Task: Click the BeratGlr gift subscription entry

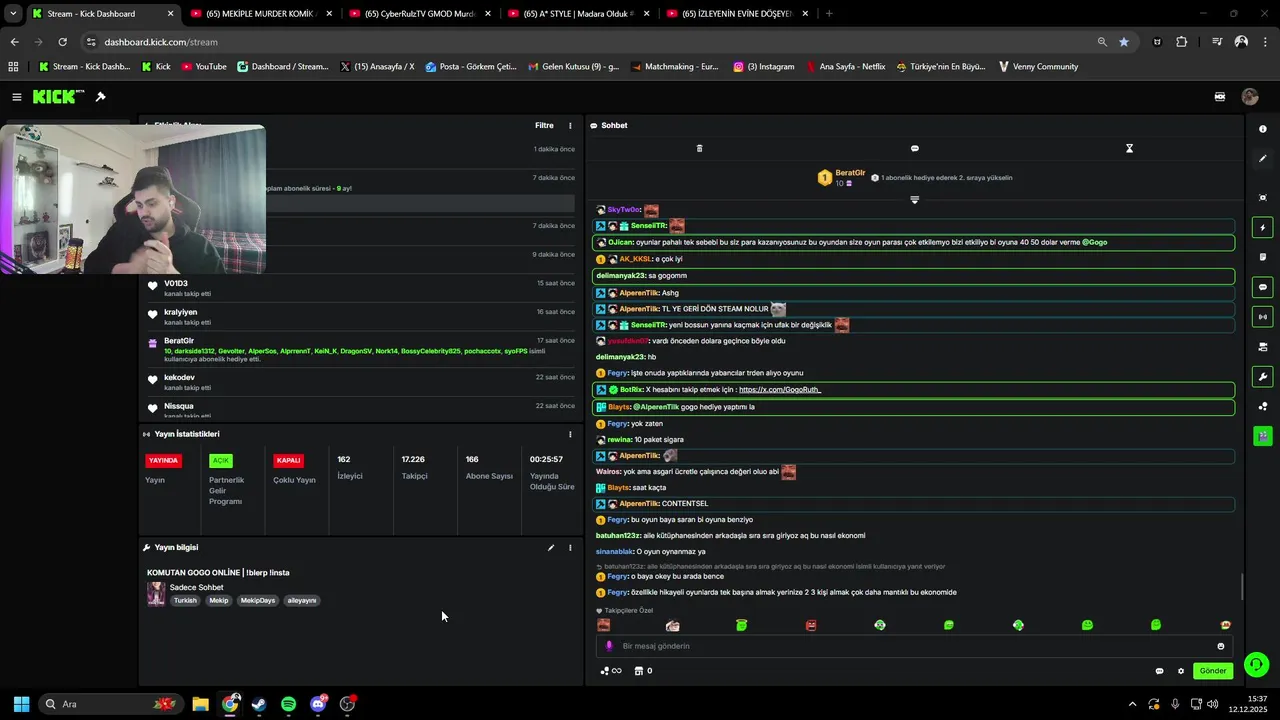Action: pos(360,349)
